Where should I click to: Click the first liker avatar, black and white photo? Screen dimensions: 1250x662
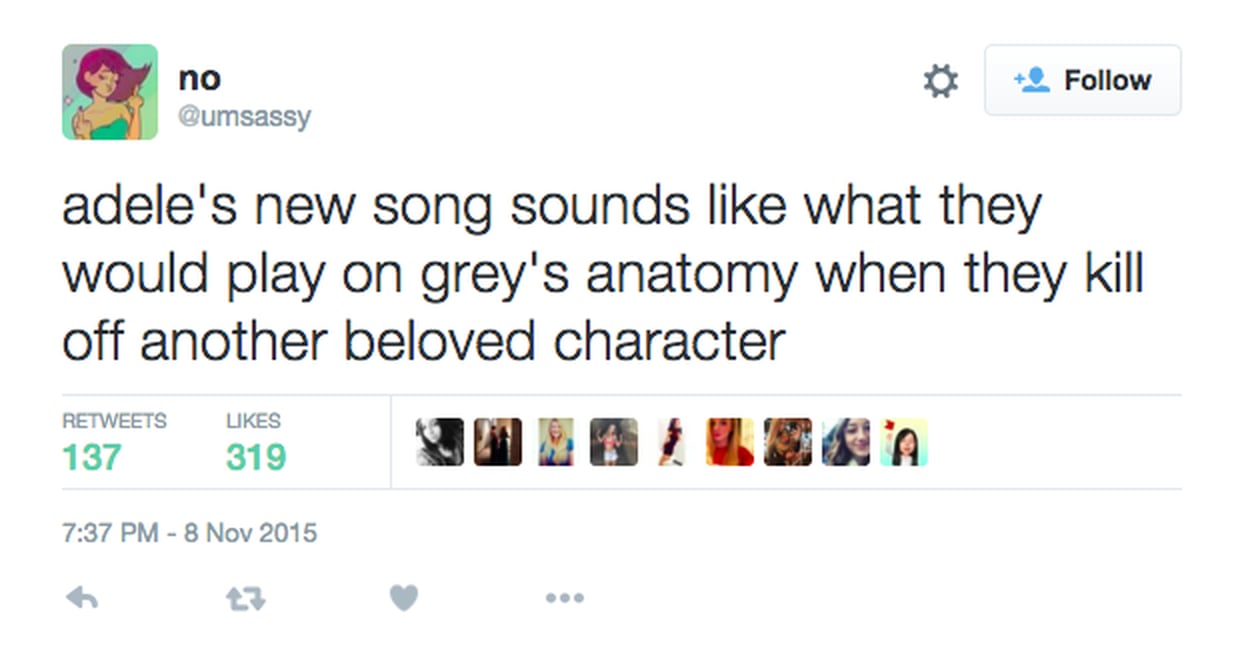point(440,442)
